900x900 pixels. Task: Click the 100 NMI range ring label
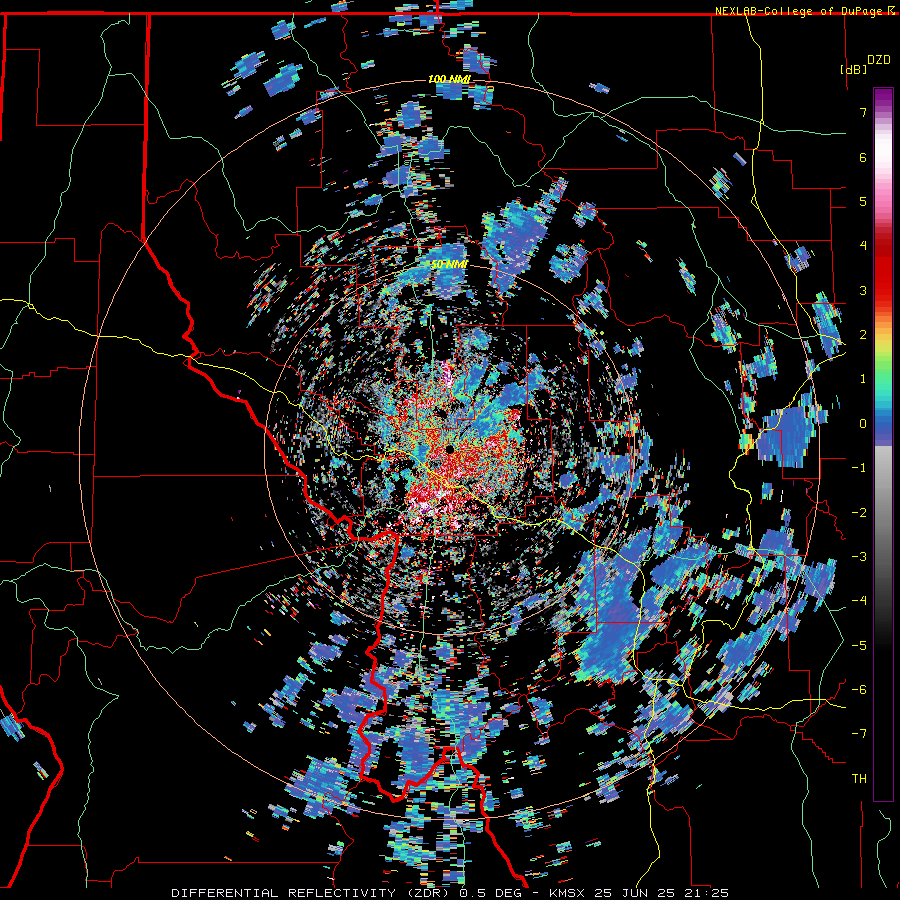(450, 79)
